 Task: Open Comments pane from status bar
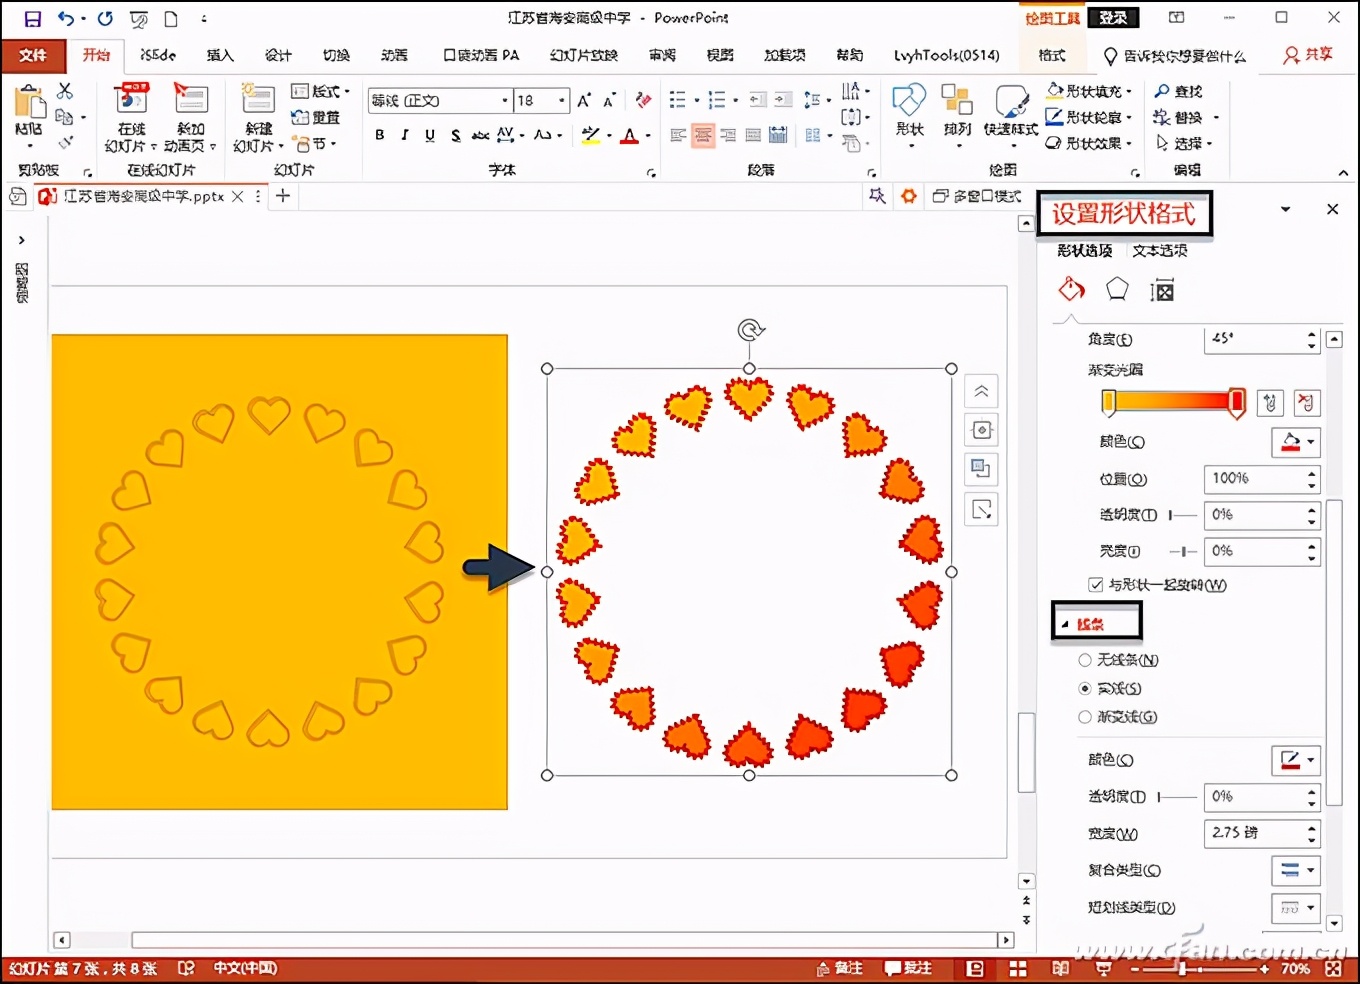(908, 968)
